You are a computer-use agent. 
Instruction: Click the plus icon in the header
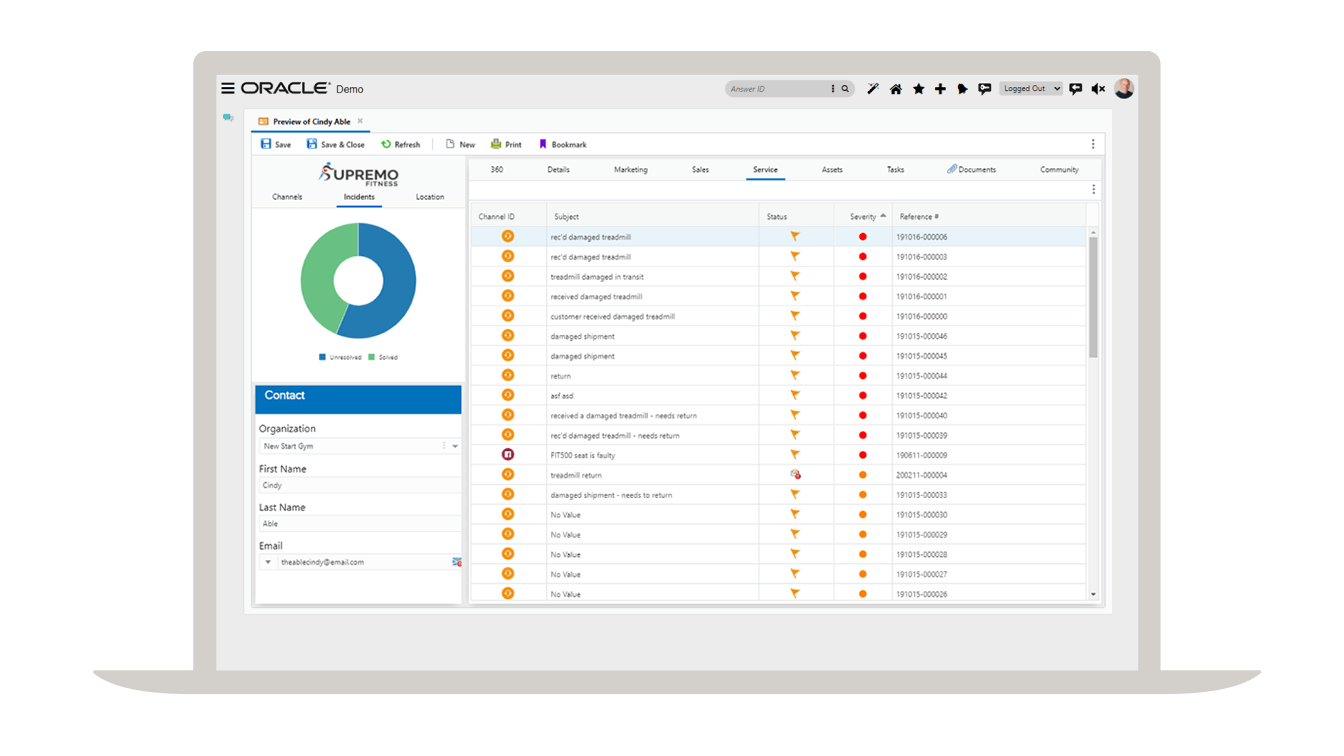click(940, 89)
